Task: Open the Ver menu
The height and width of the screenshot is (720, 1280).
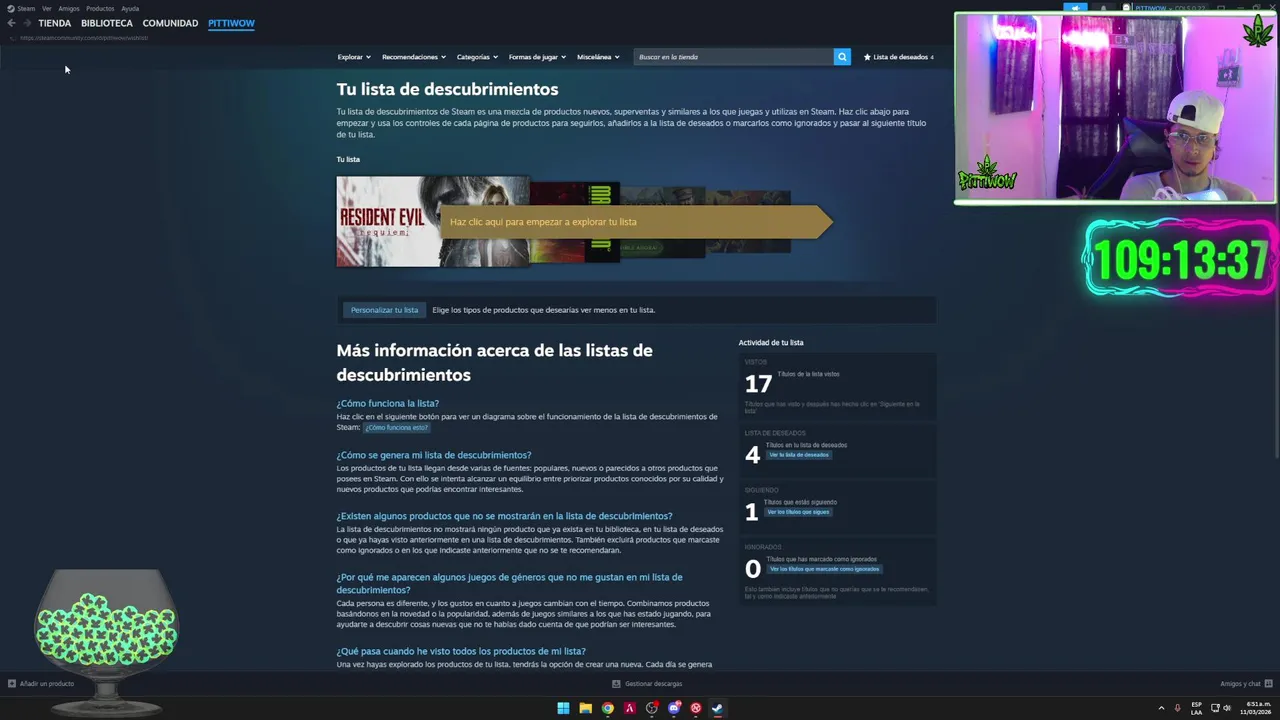Action: pos(46,8)
